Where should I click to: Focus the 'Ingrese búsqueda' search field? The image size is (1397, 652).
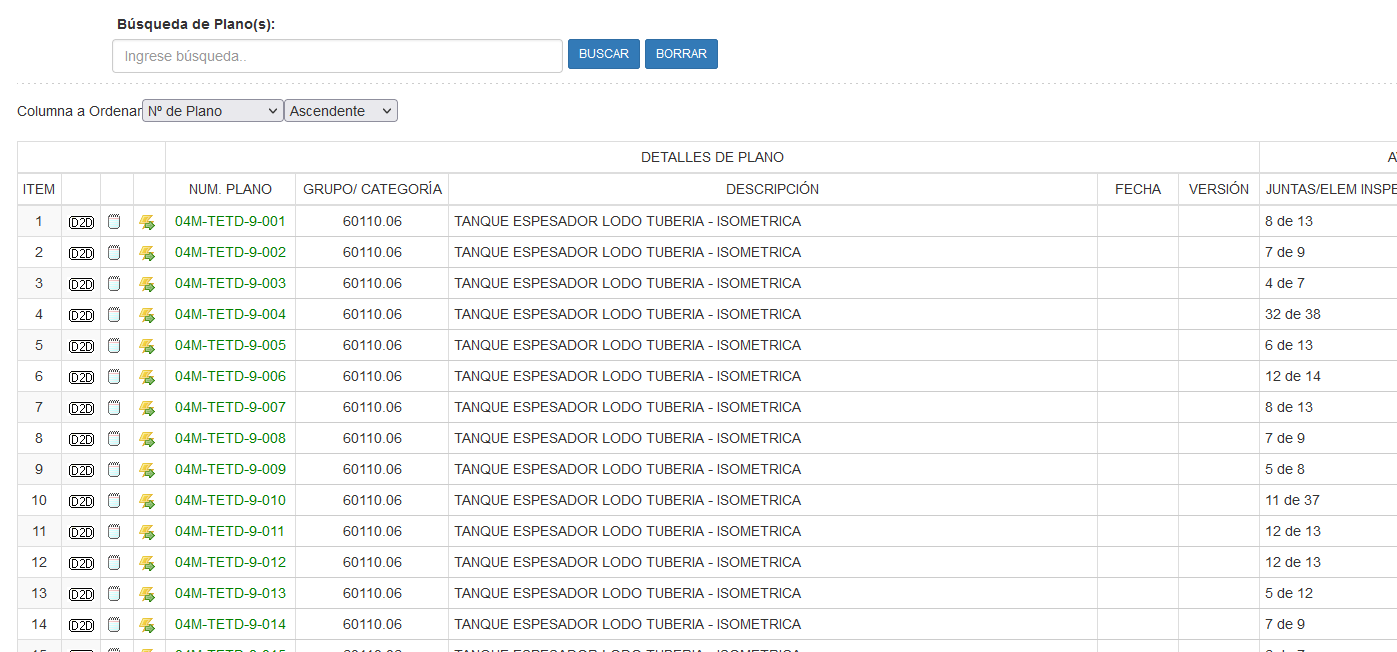point(337,56)
